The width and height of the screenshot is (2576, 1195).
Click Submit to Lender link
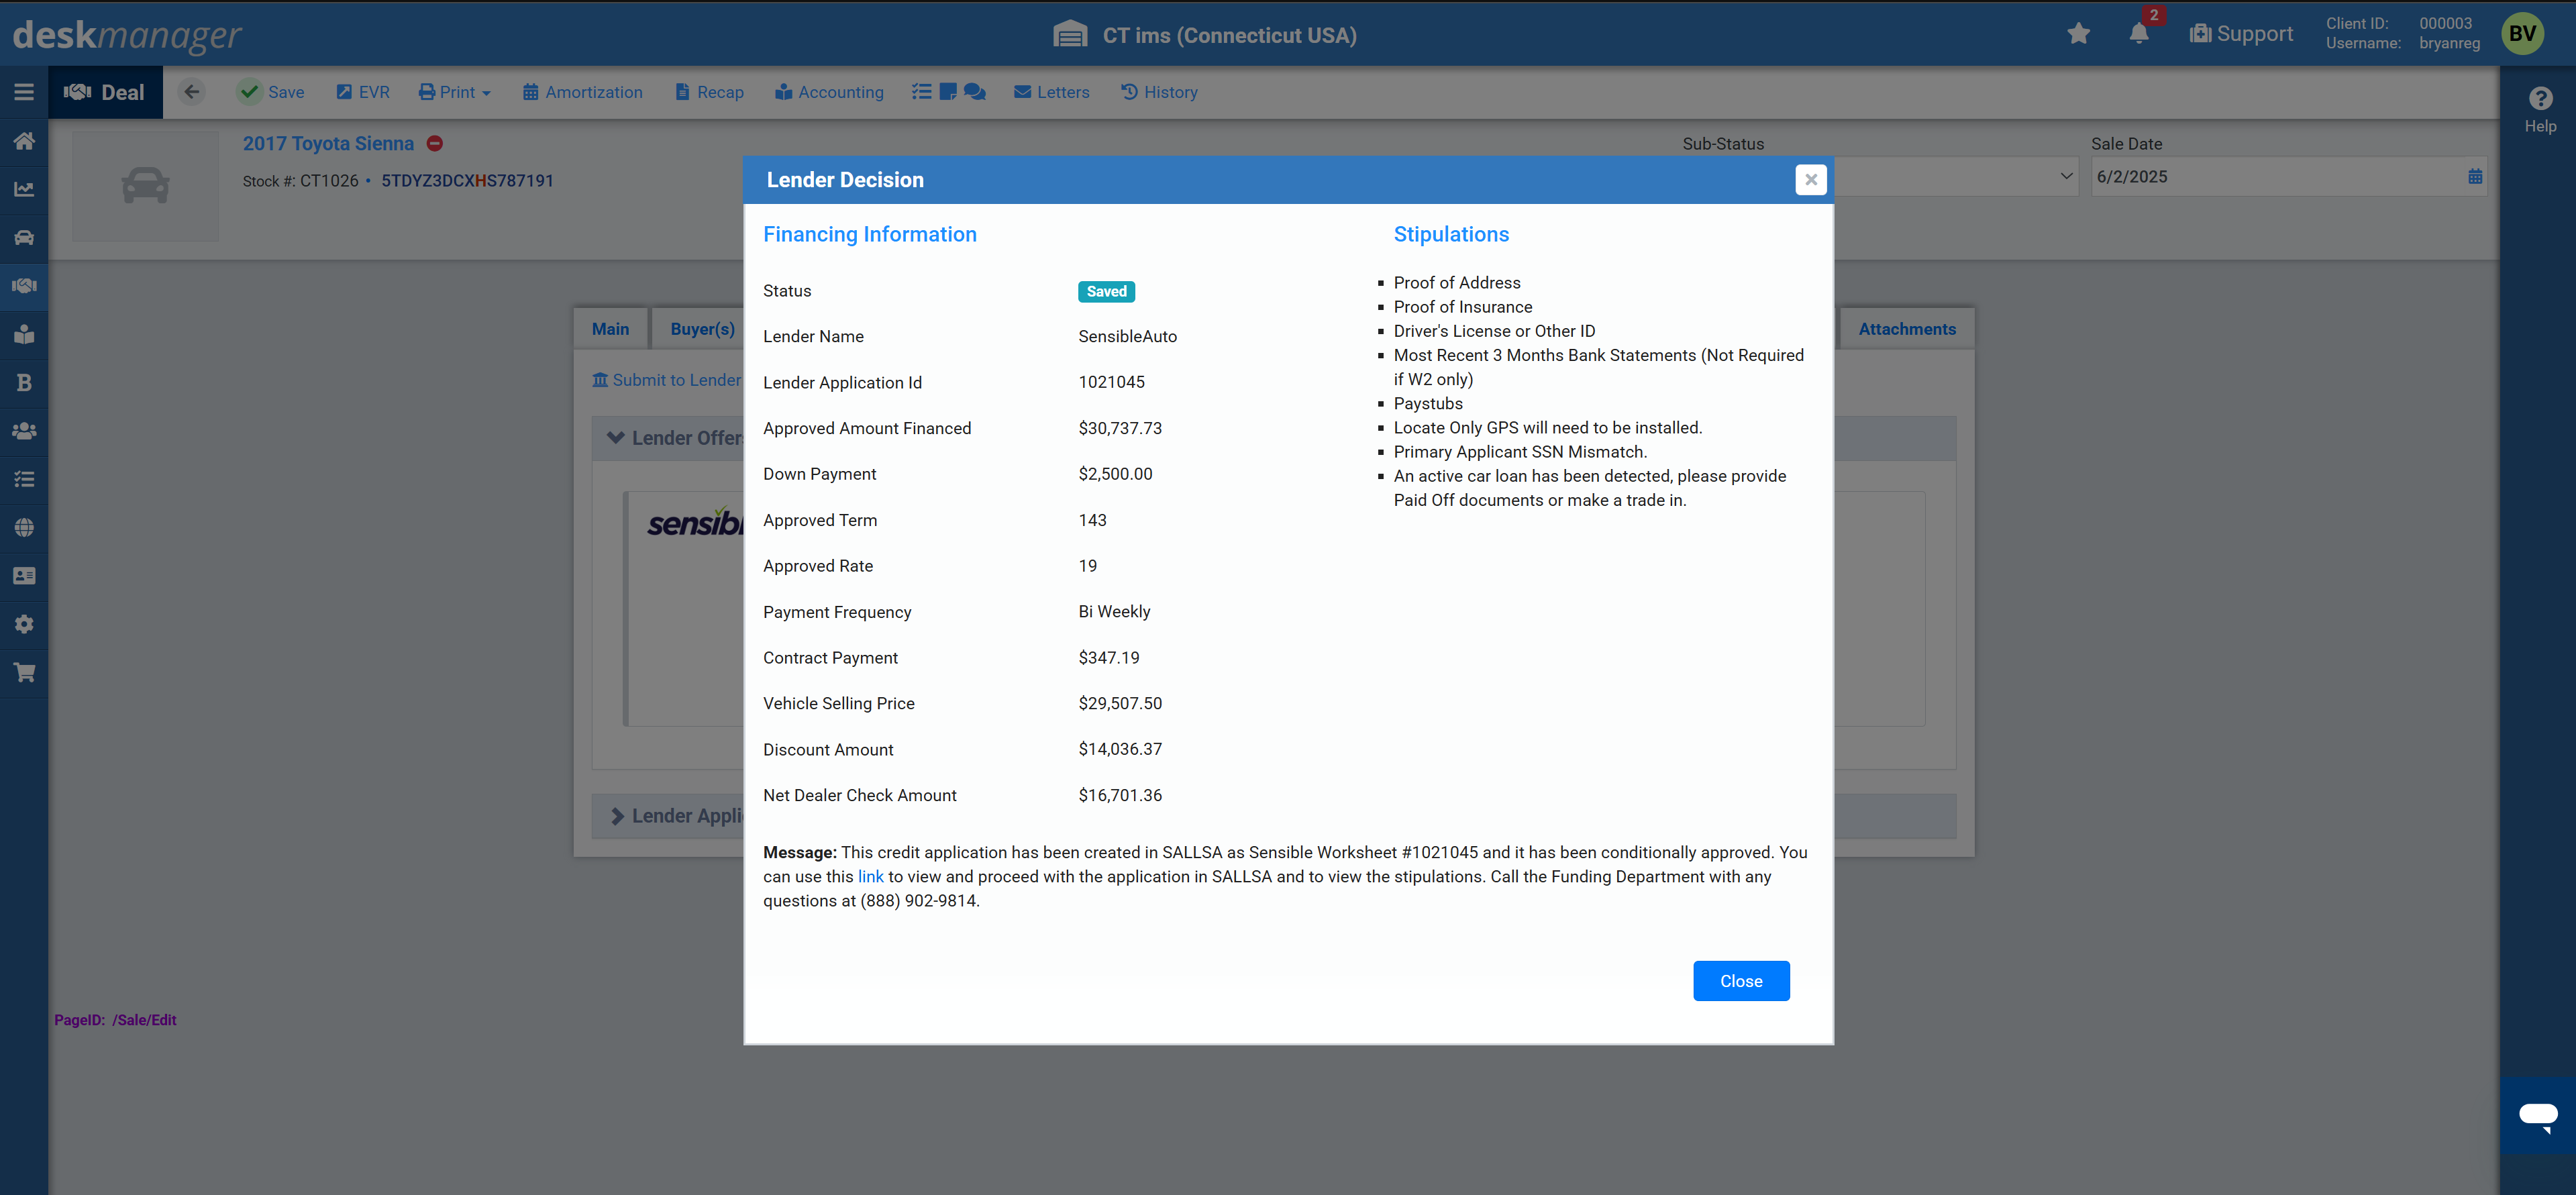click(667, 380)
